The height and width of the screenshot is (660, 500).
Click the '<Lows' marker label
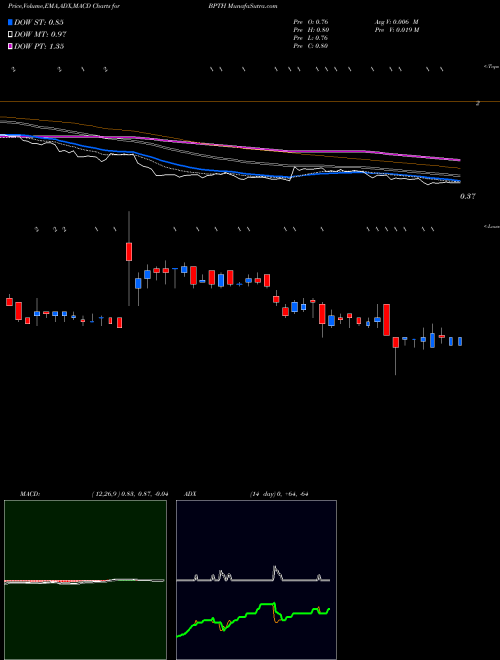click(x=491, y=226)
